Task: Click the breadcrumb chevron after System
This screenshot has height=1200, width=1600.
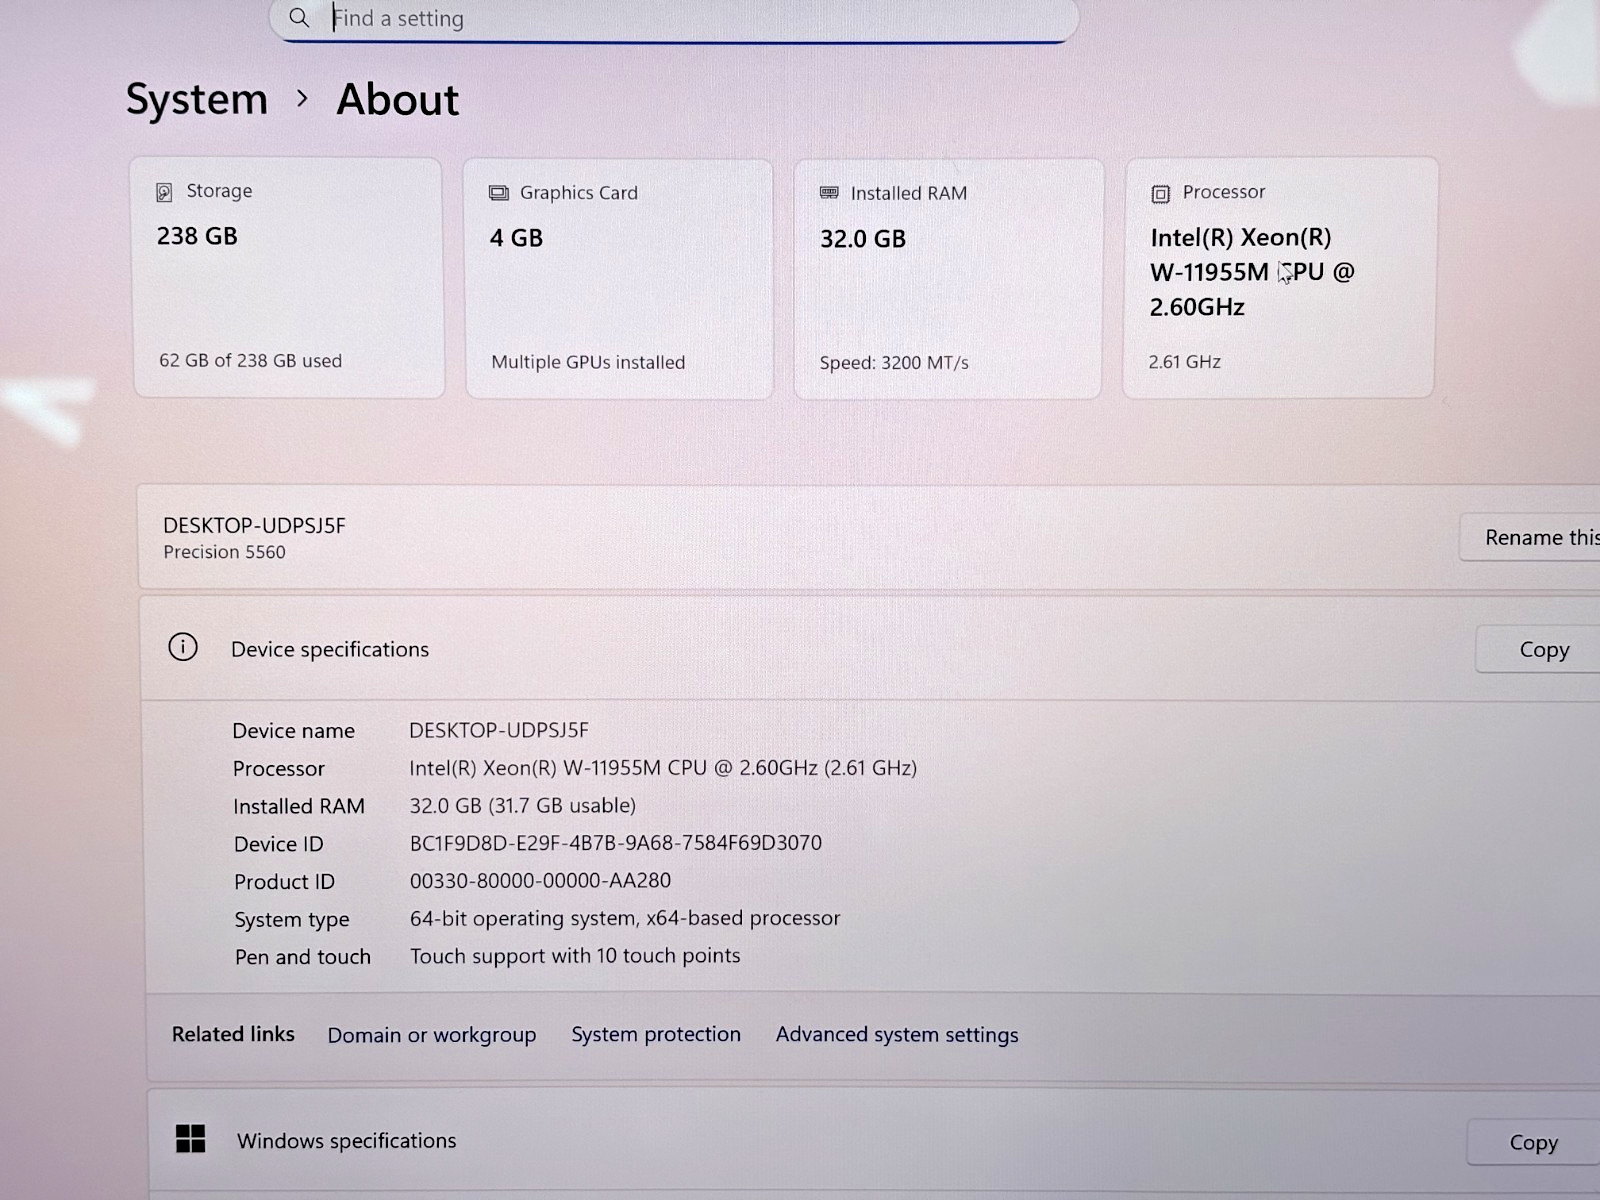Action: pos(302,99)
